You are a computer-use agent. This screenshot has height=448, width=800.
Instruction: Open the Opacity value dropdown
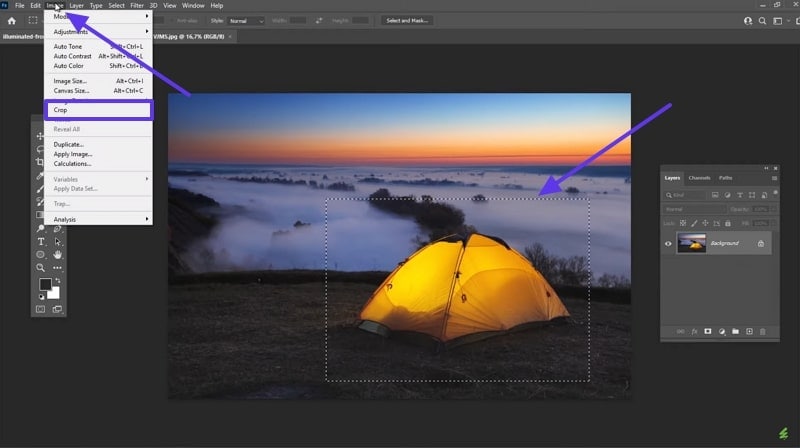point(773,209)
